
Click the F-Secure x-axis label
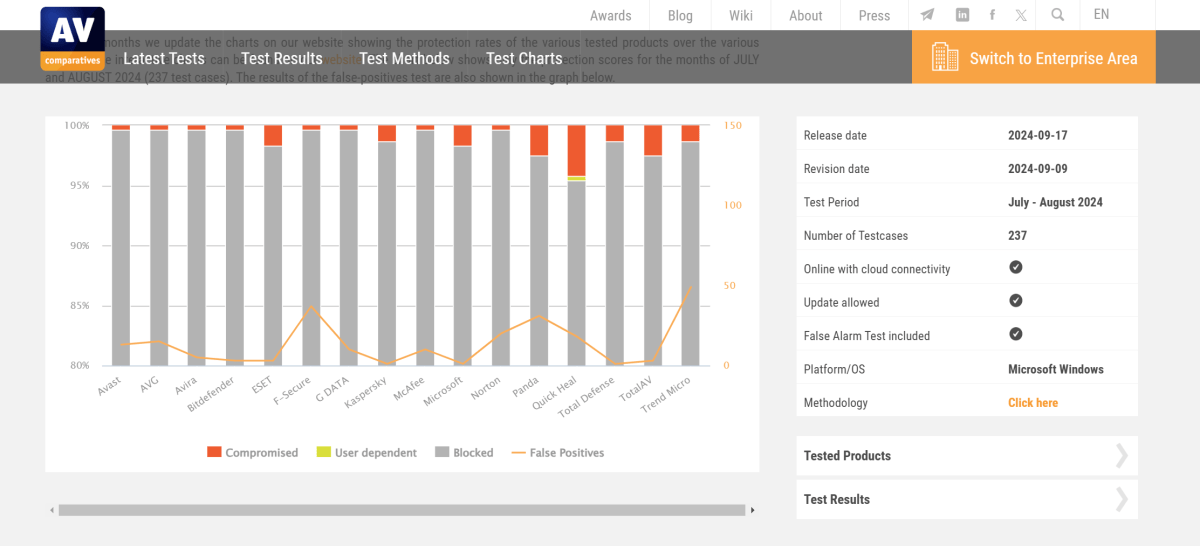pyautogui.click(x=292, y=393)
